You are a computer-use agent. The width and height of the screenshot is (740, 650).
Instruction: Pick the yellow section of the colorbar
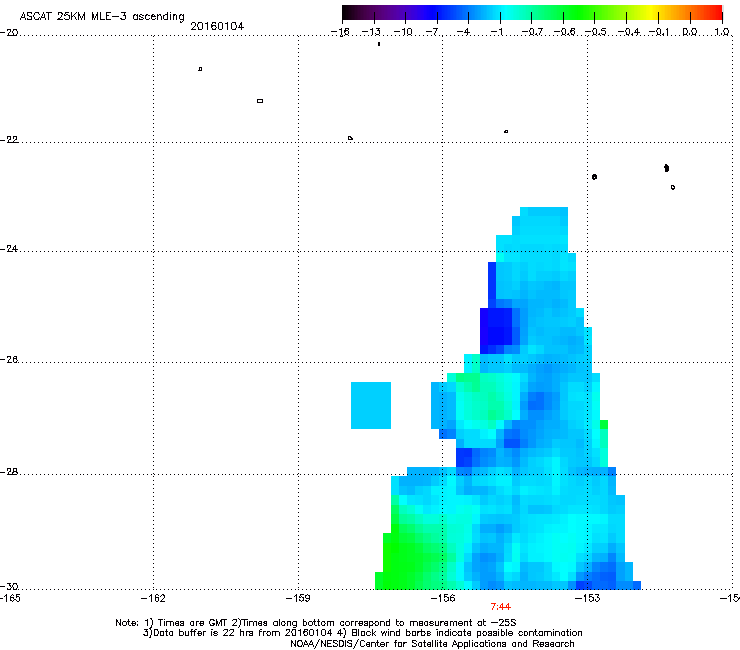click(651, 13)
